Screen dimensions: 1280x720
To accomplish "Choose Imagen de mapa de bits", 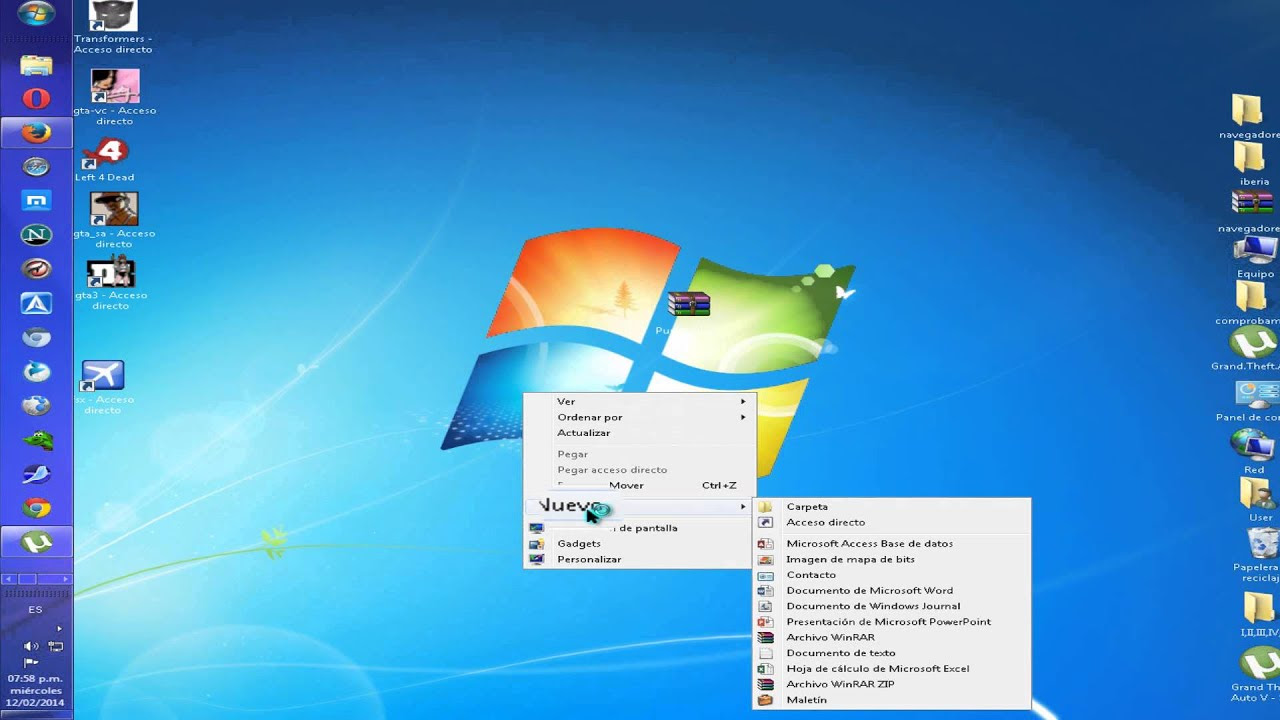I will [892, 560].
